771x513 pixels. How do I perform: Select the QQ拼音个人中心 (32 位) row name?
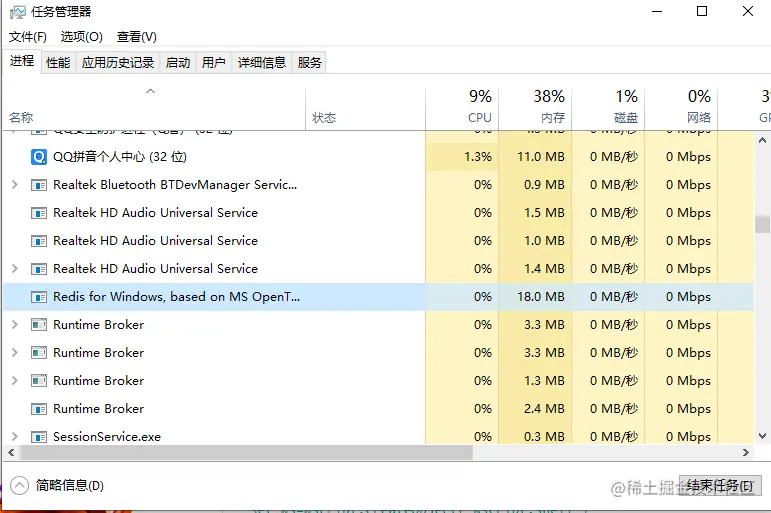click(x=120, y=157)
